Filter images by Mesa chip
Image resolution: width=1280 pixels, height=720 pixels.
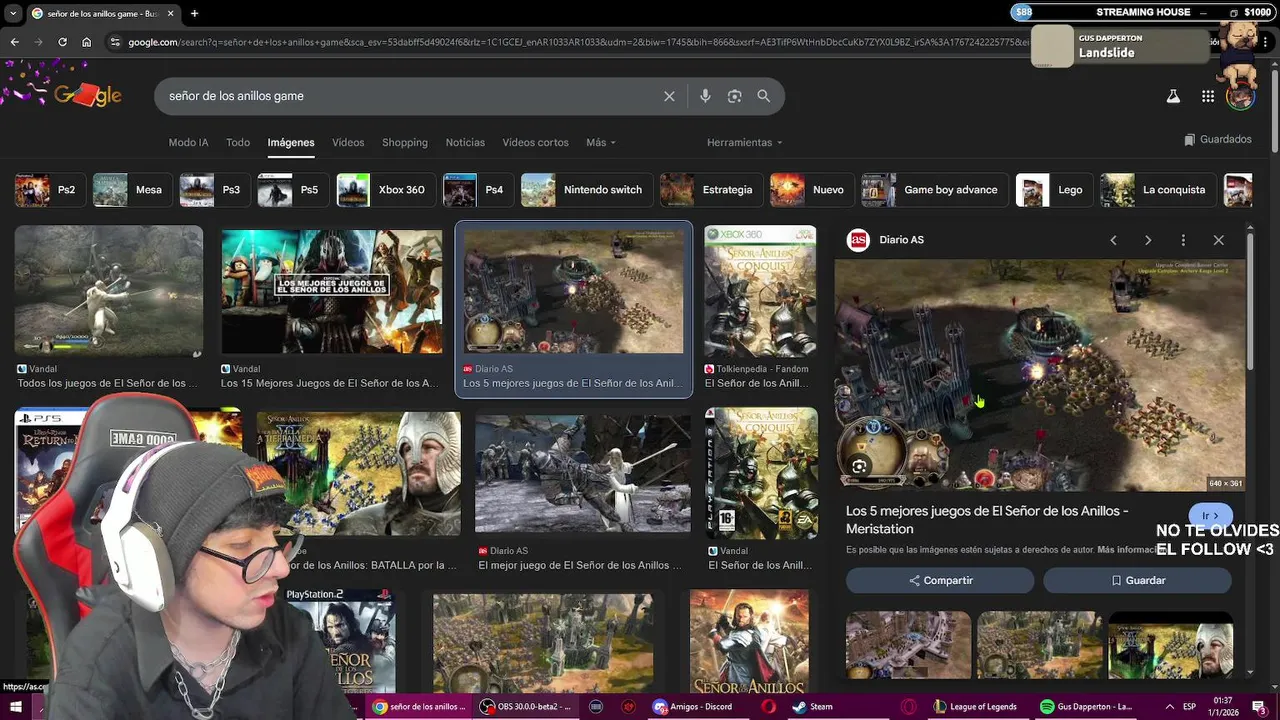132,190
